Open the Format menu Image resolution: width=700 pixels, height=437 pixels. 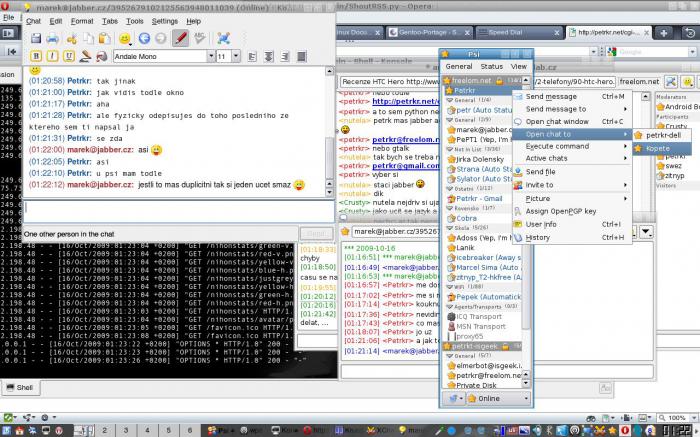(82, 21)
